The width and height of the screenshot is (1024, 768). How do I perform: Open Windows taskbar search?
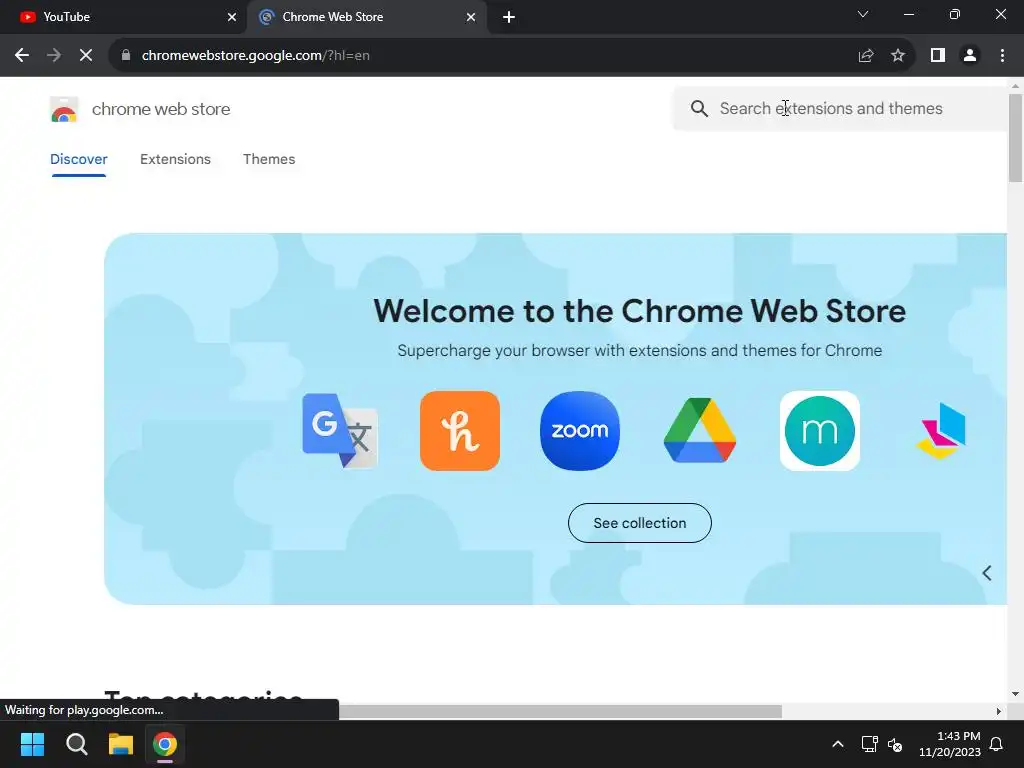[76, 744]
